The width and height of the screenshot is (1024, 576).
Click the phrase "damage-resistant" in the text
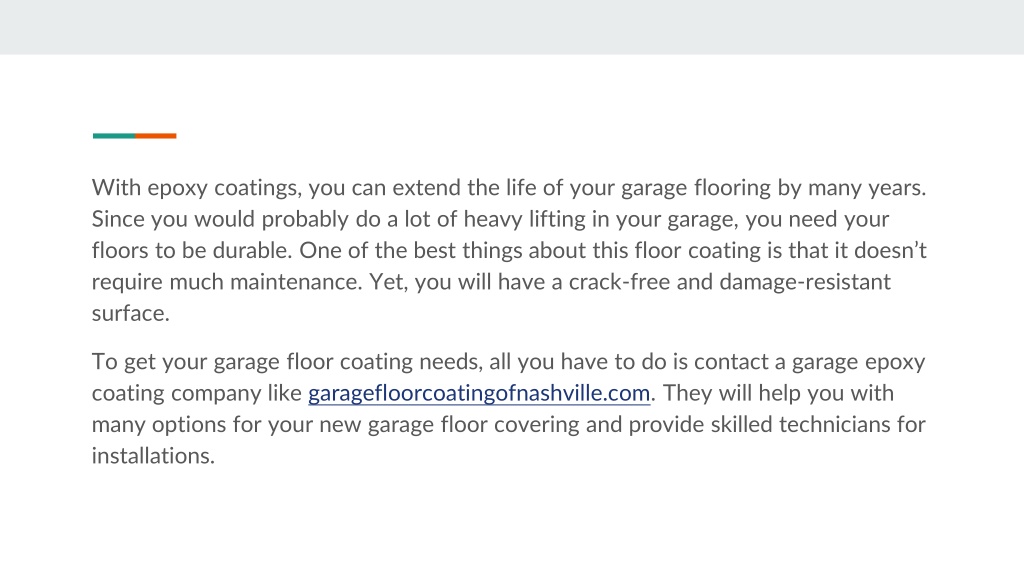[x=805, y=282]
